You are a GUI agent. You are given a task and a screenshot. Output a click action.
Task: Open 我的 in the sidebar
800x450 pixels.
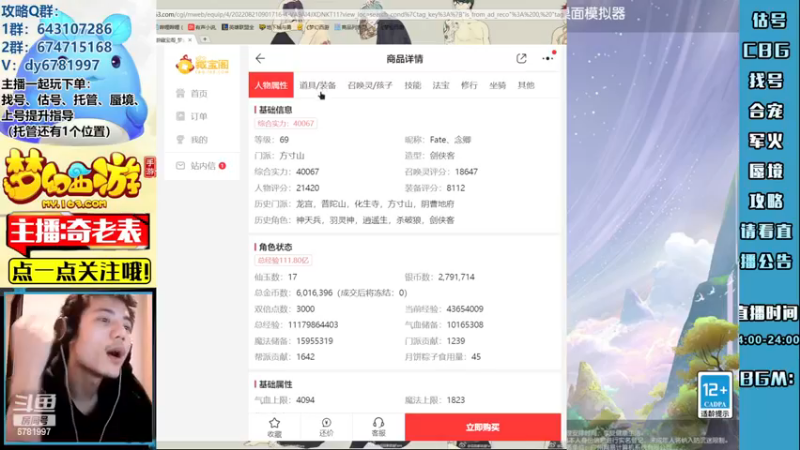tap(199, 139)
